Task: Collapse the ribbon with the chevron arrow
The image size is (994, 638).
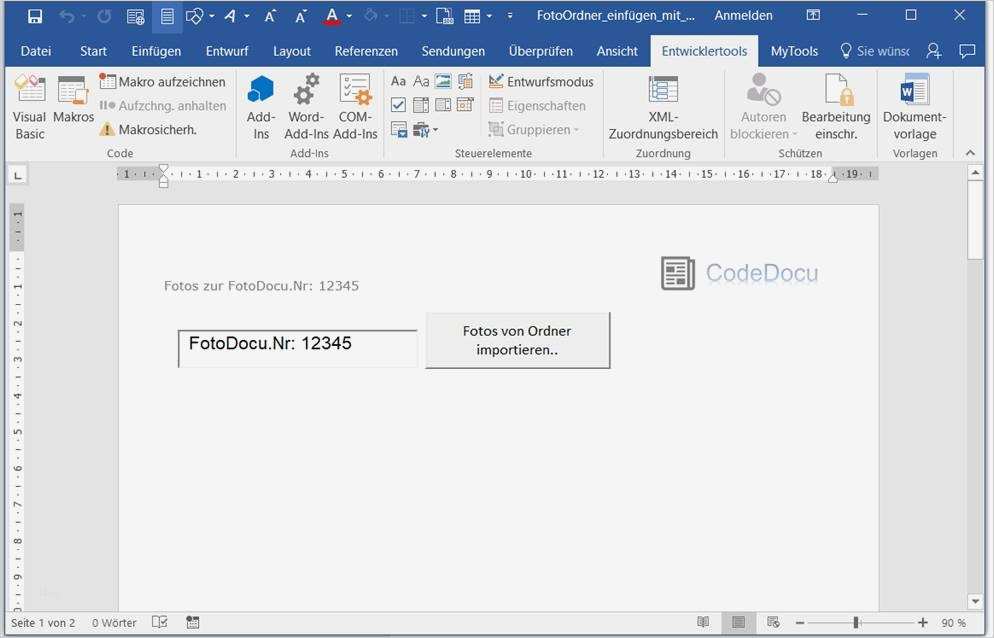Action: [970, 153]
